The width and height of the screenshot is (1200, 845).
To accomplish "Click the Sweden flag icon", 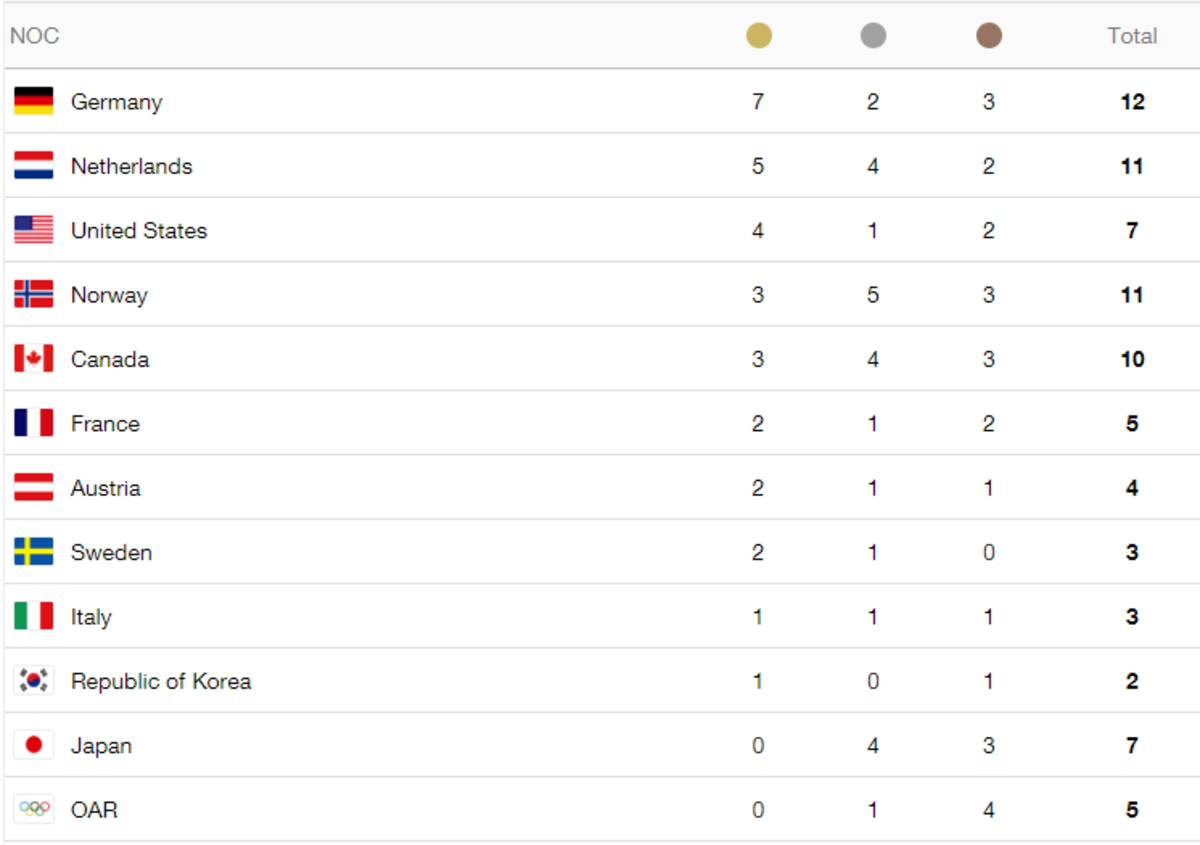I will tap(34, 552).
